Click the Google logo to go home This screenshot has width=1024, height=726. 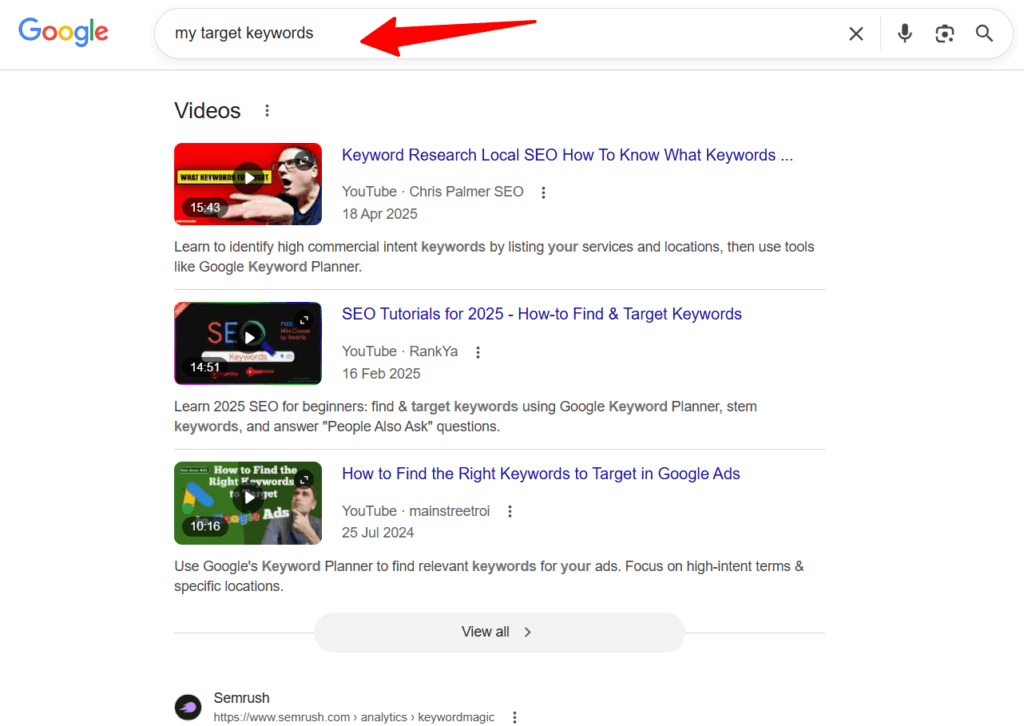[63, 31]
